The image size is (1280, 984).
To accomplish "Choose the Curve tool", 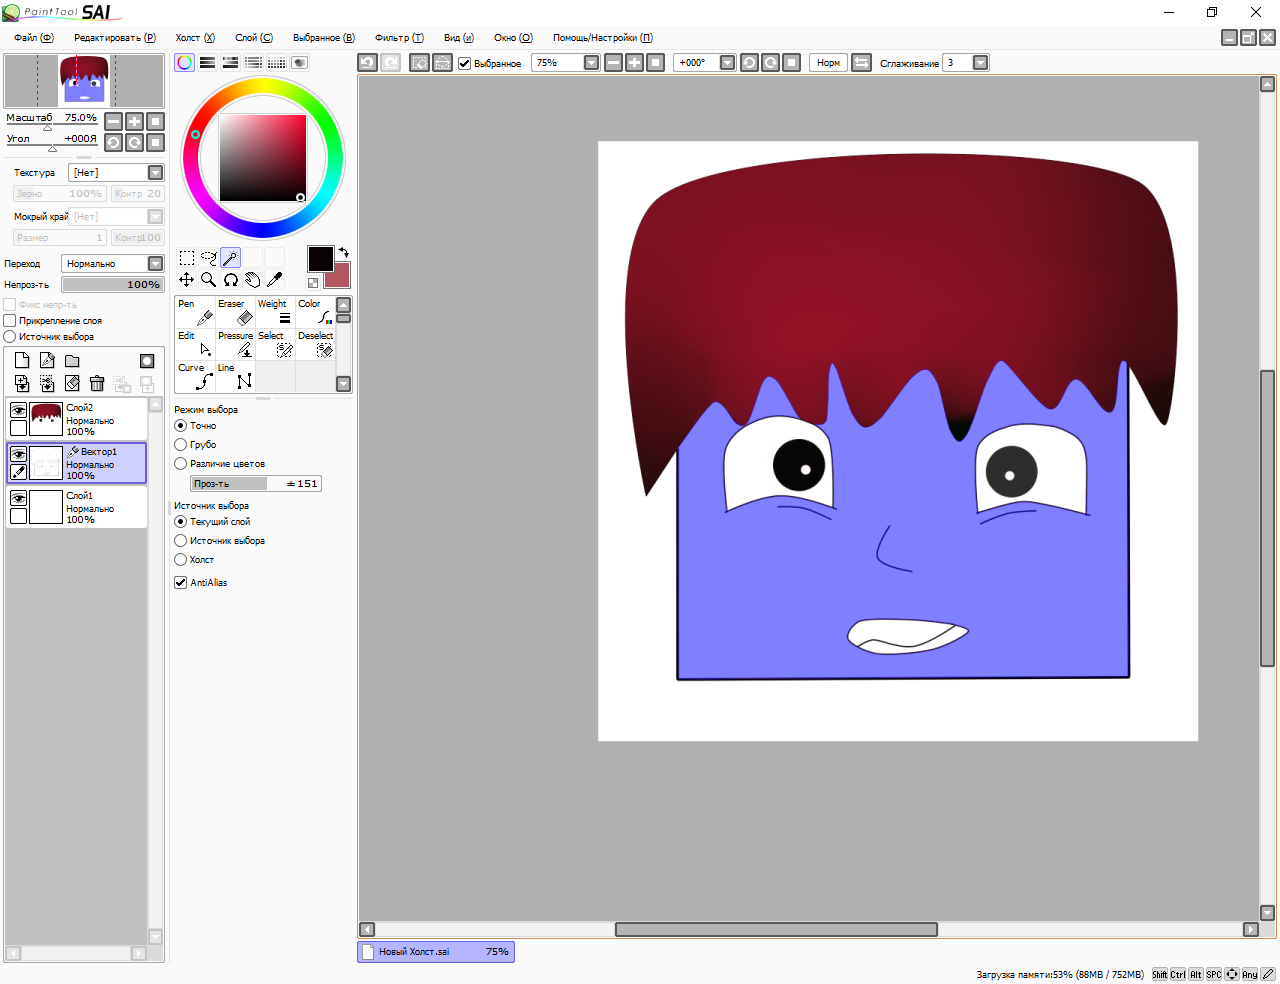I will pos(195,376).
